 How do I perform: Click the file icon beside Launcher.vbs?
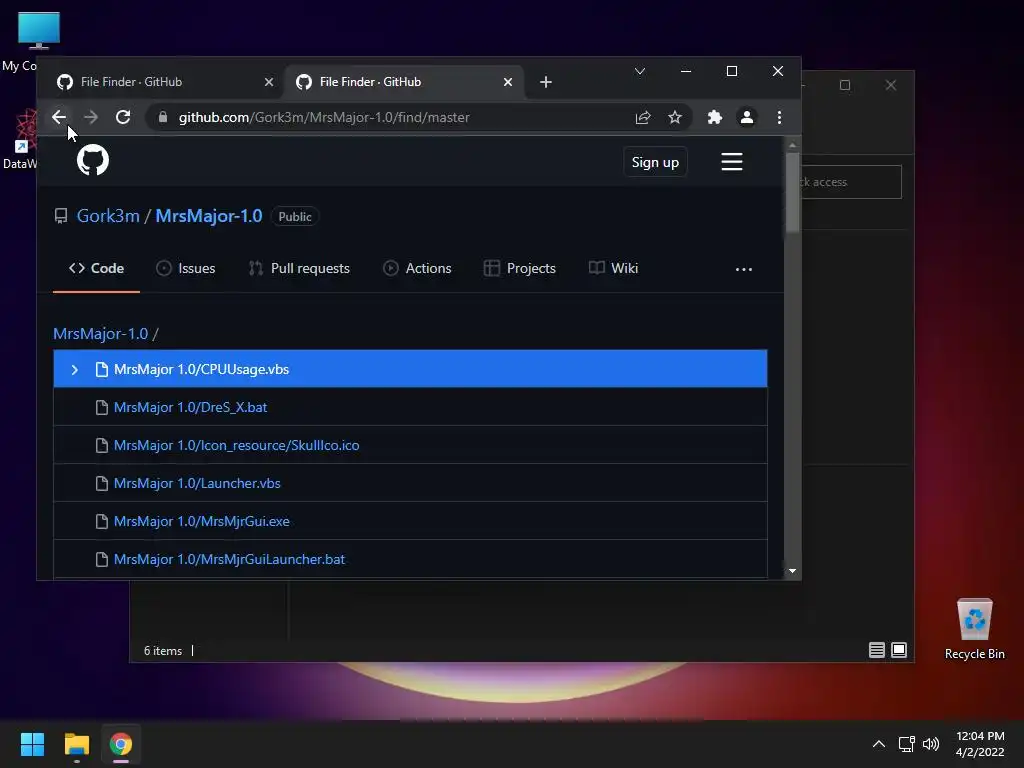click(x=101, y=483)
